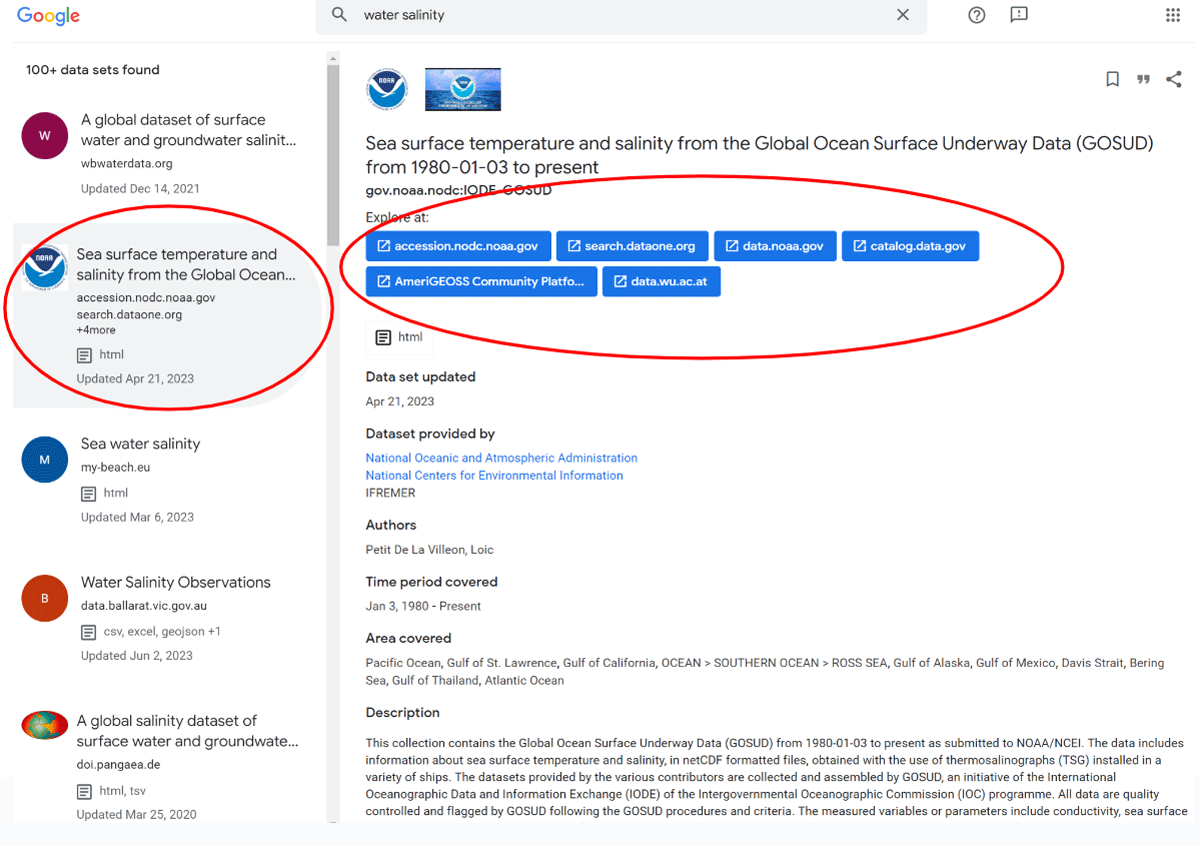This screenshot has height=846, width=1200.
Task: Click in the water salinity search field
Action: [x=620, y=15]
